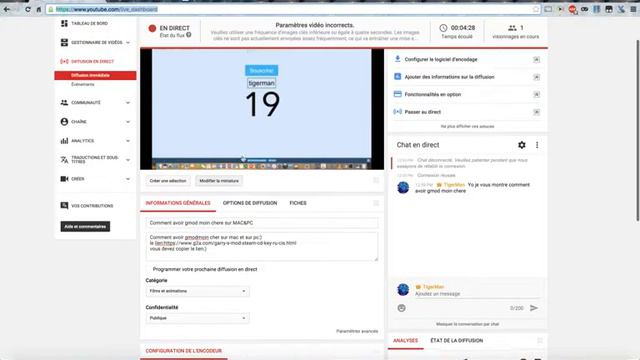Image resolution: width=640 pixels, height=360 pixels.
Task: Open the emoji picker in chat
Action: [x=402, y=308]
